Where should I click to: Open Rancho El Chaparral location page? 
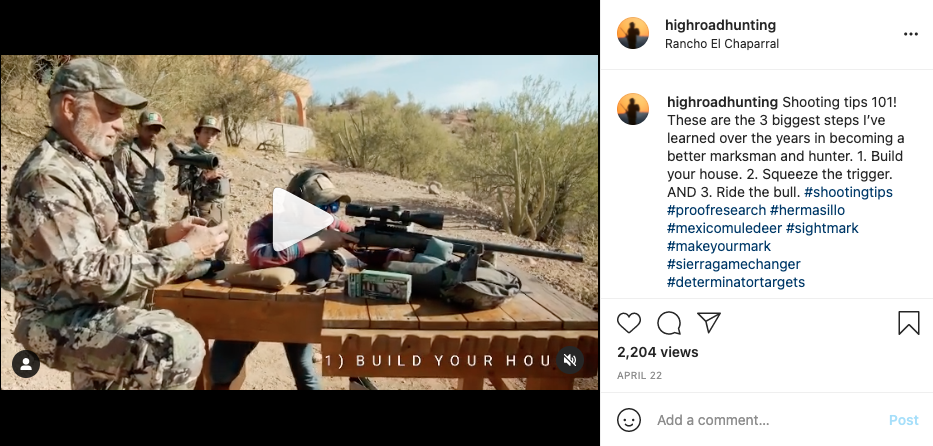[x=722, y=44]
